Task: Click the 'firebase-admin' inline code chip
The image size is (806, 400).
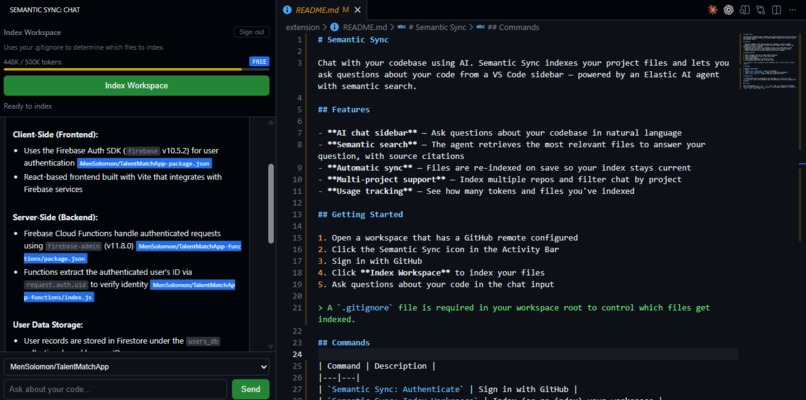Action: [x=73, y=246]
